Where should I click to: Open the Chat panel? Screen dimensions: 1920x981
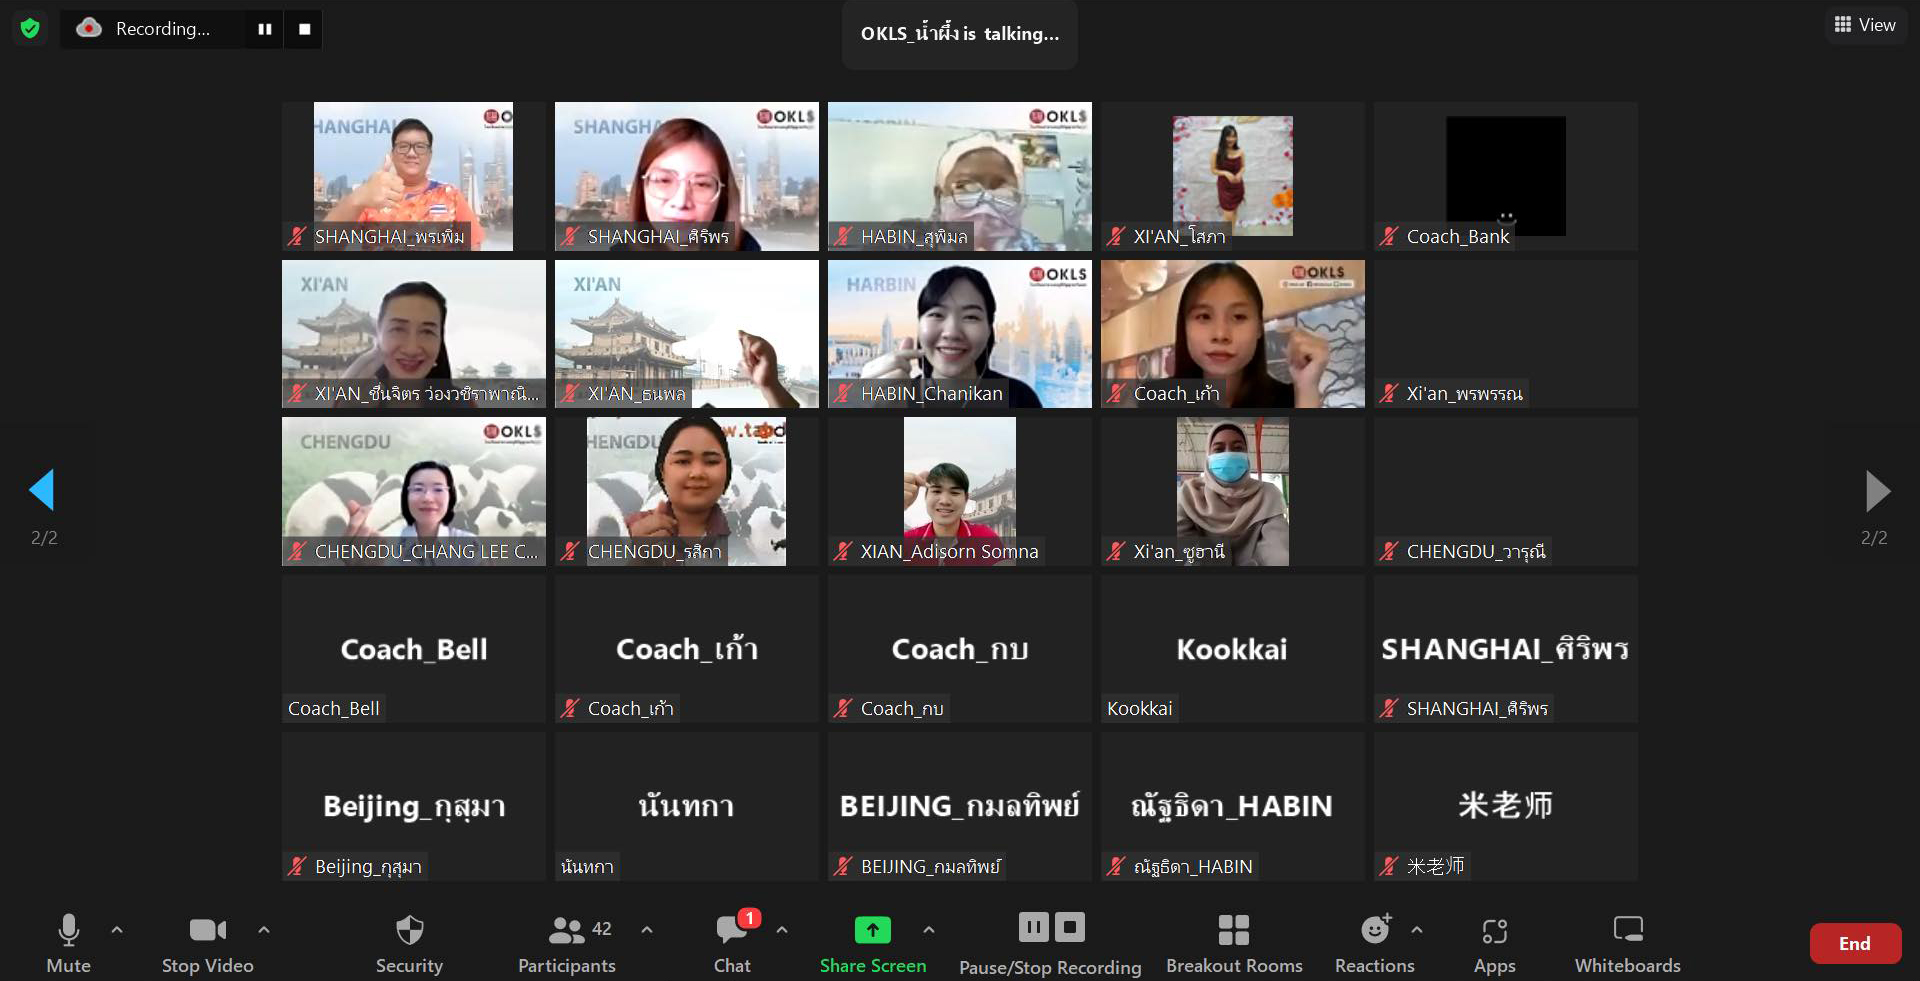(732, 943)
